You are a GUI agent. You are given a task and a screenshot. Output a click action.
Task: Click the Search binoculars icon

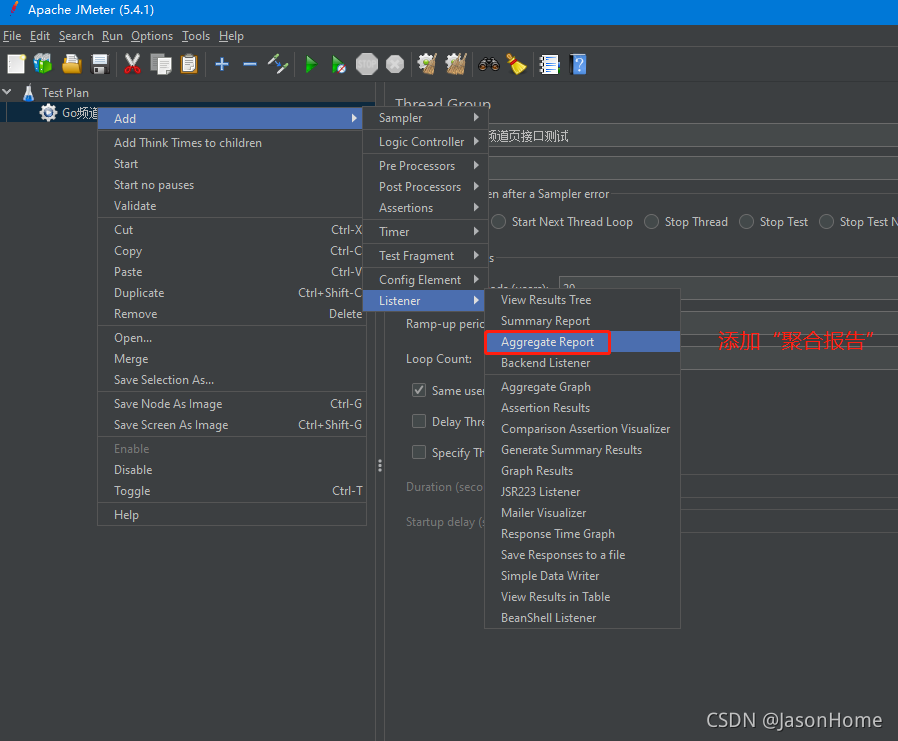(489, 64)
